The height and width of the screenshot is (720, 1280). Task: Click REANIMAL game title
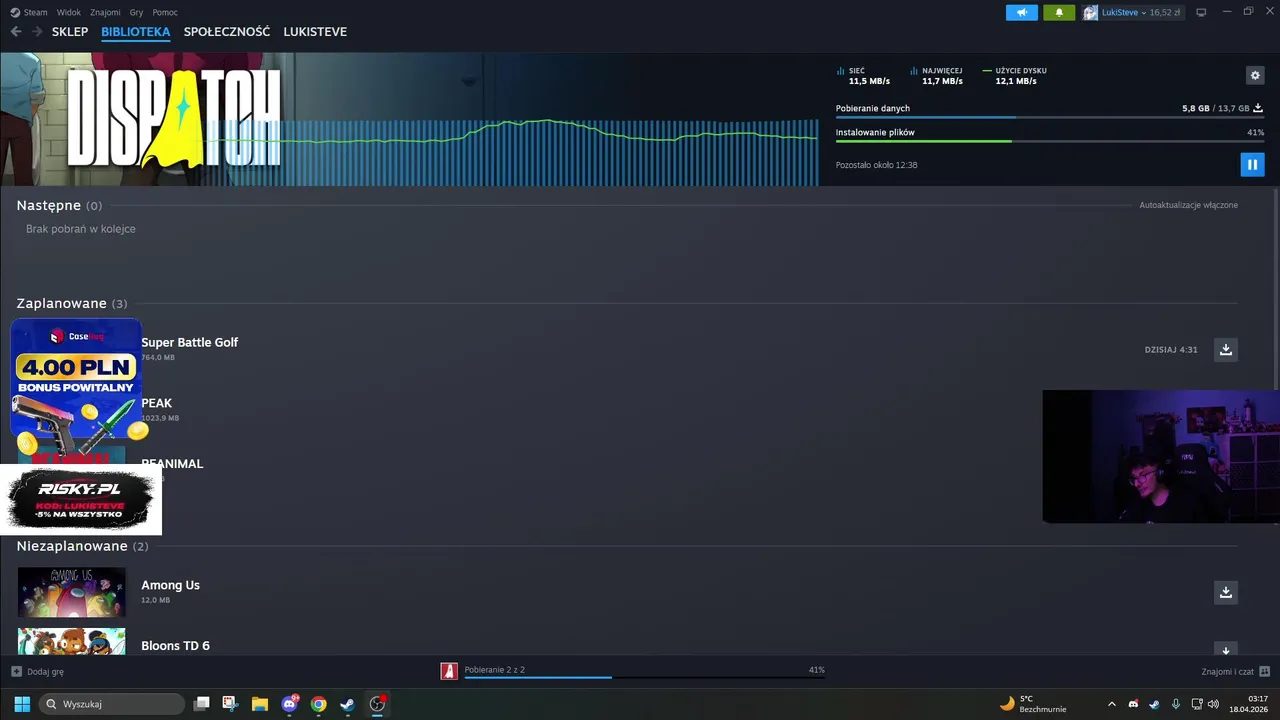(172, 464)
